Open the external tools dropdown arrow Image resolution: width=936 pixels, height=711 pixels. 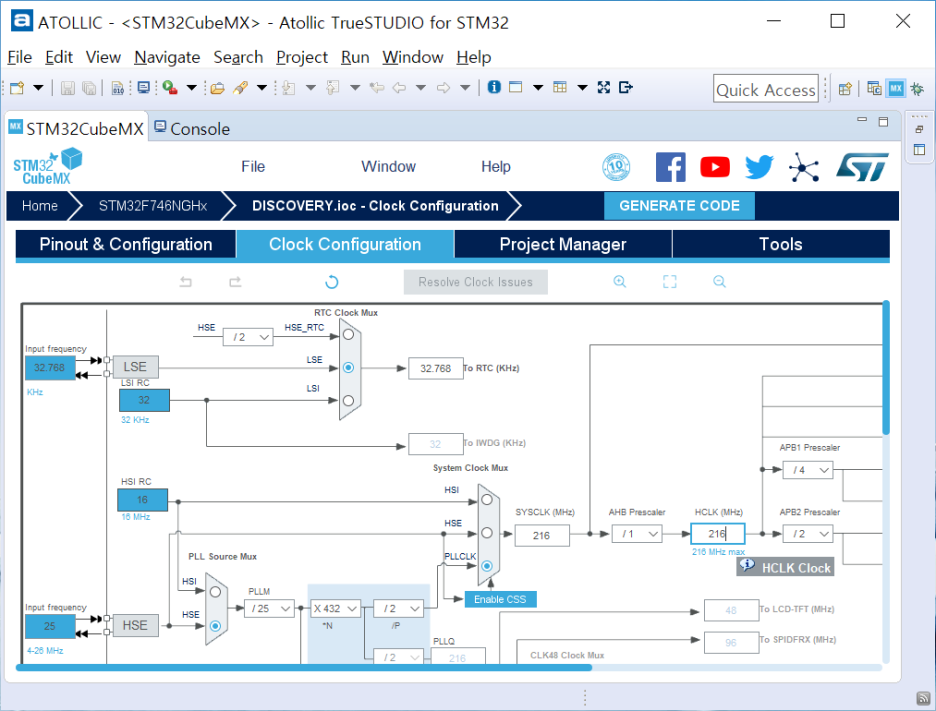click(191, 88)
